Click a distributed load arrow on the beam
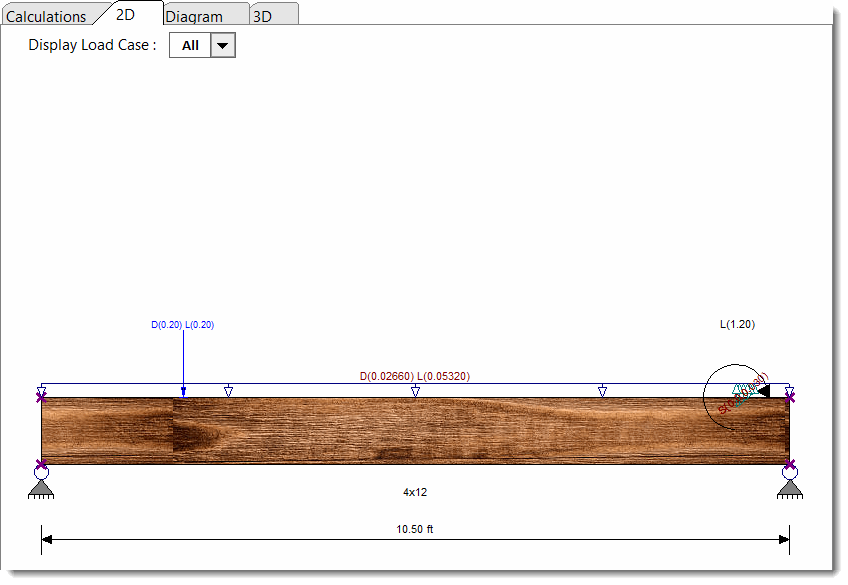The height and width of the screenshot is (585, 848). tap(416, 390)
